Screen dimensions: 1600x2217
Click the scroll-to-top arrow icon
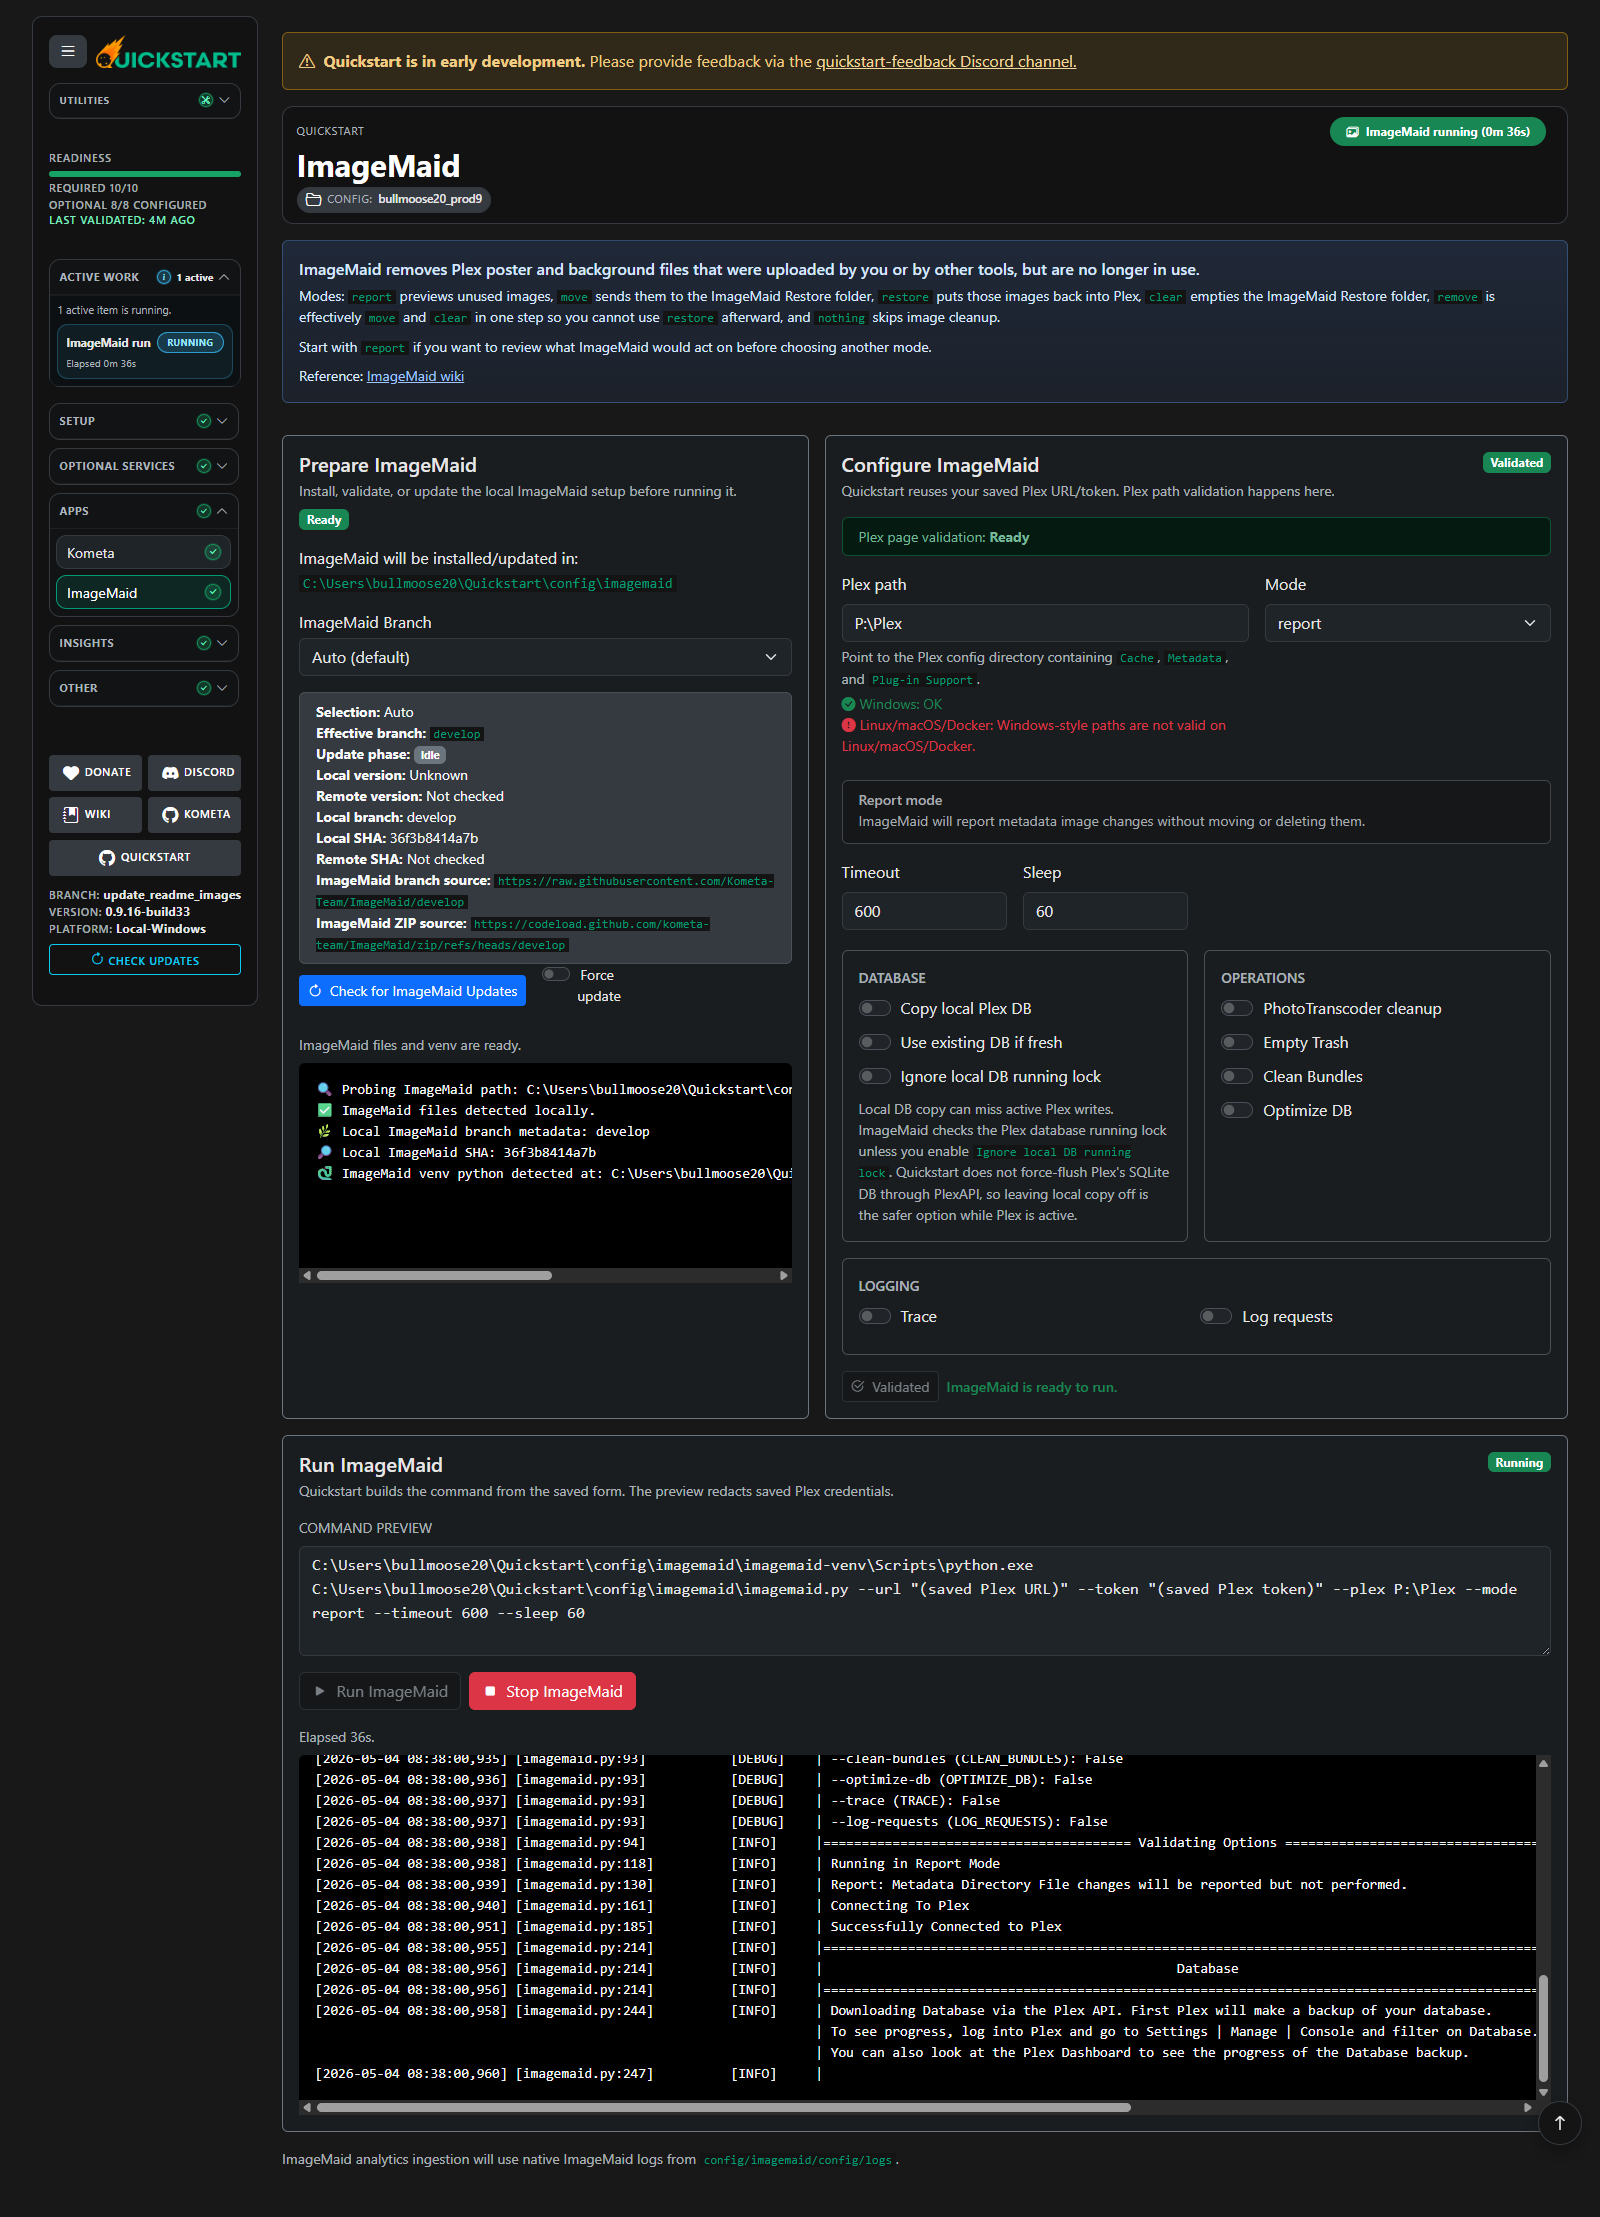(1559, 2122)
